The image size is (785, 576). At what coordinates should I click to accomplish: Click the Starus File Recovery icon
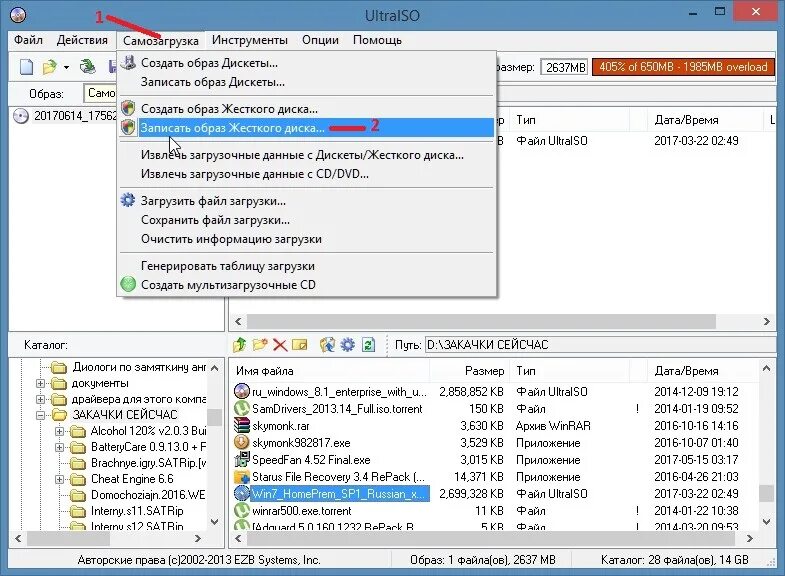tap(242, 476)
